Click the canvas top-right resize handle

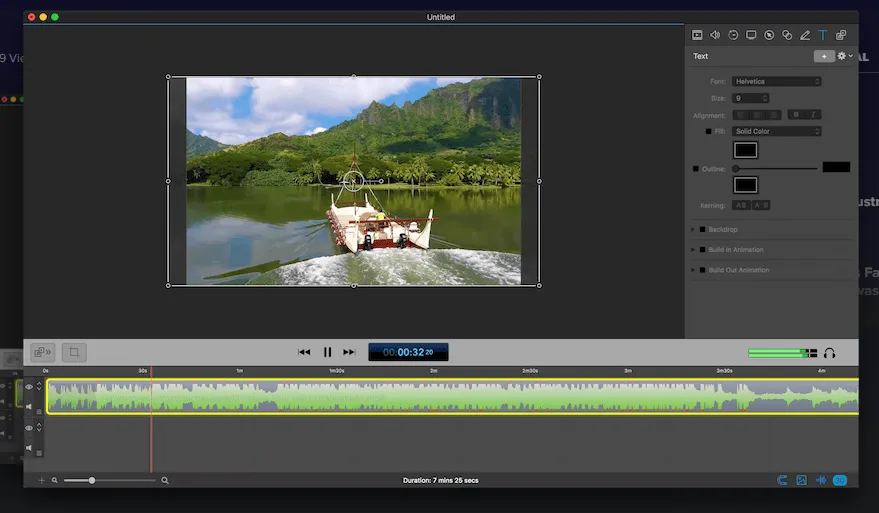coord(539,77)
